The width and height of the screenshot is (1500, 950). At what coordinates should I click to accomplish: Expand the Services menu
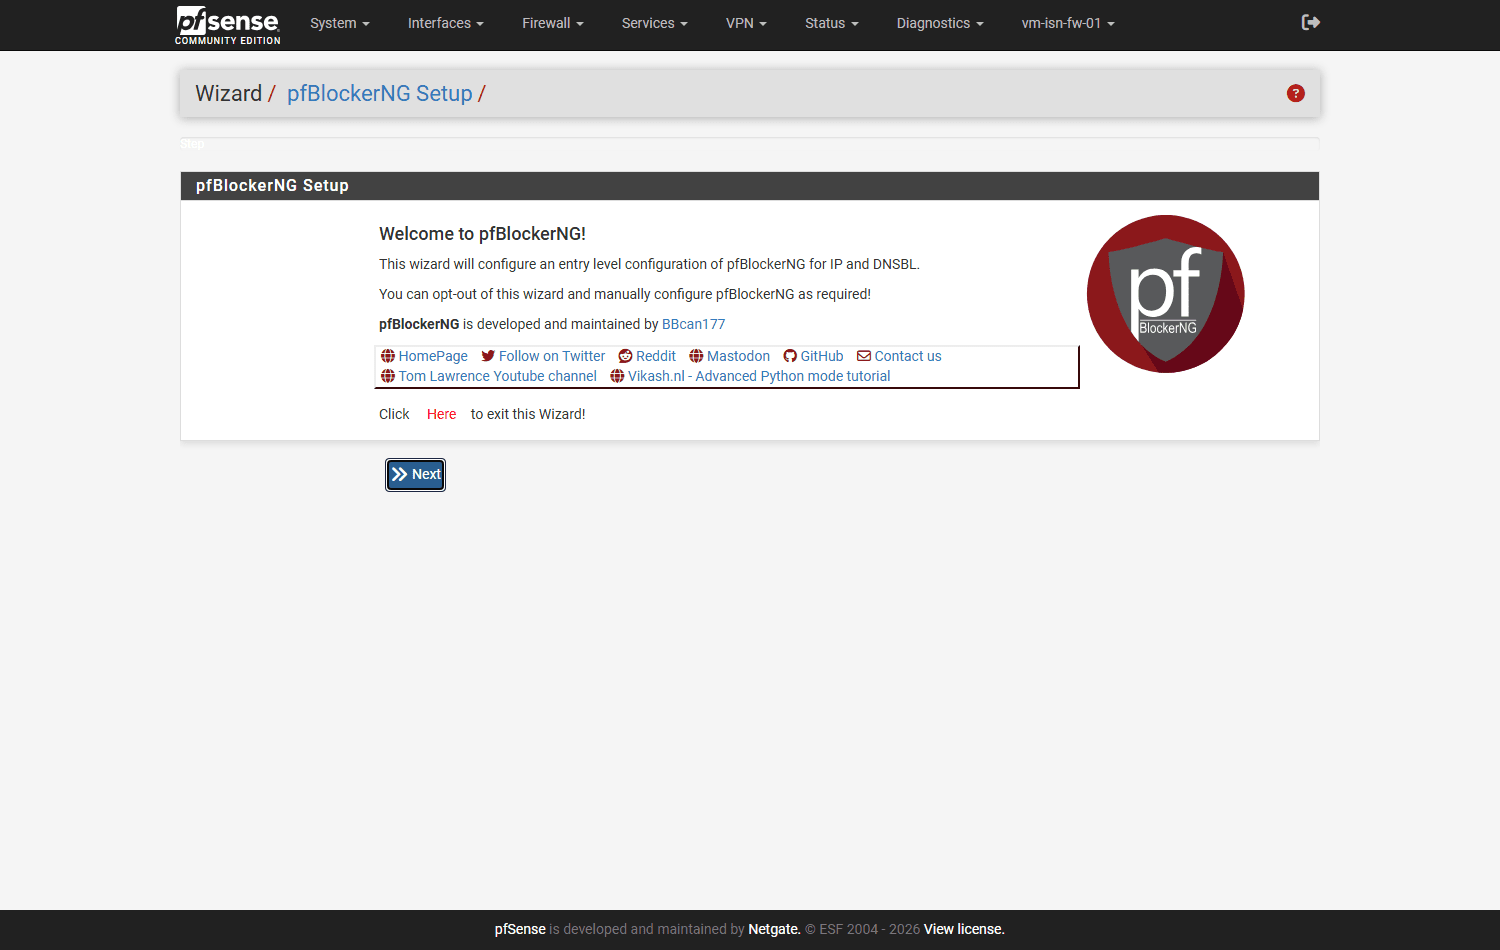tap(655, 23)
